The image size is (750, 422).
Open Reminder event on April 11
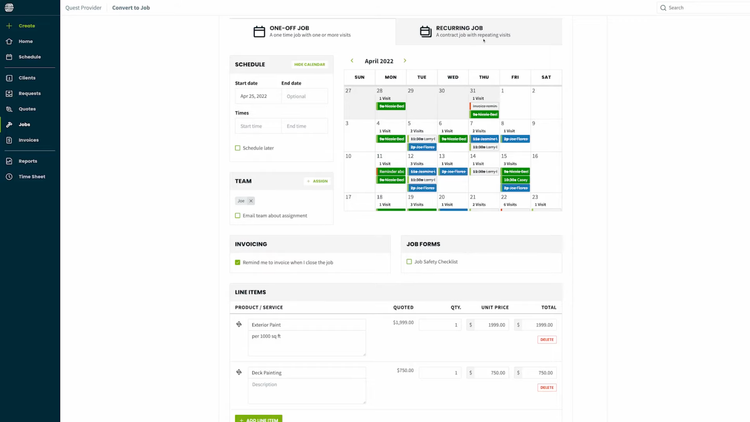391,171
